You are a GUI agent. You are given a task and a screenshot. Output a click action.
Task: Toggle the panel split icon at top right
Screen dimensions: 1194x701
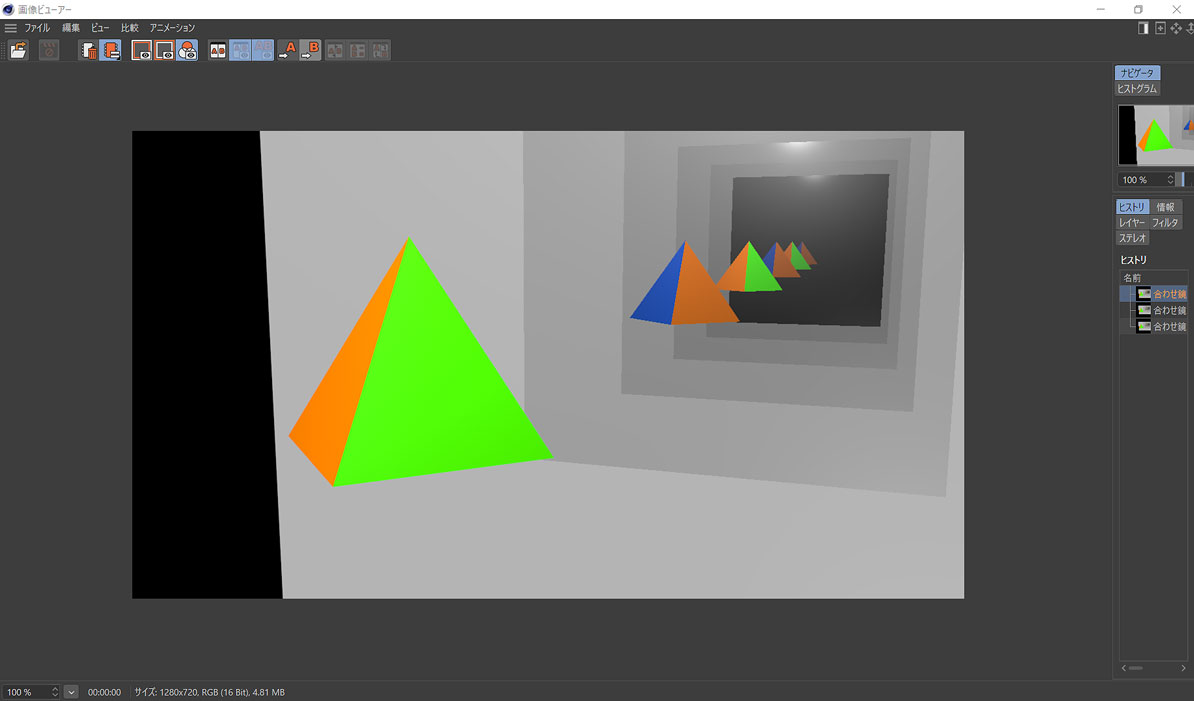tap(1143, 28)
